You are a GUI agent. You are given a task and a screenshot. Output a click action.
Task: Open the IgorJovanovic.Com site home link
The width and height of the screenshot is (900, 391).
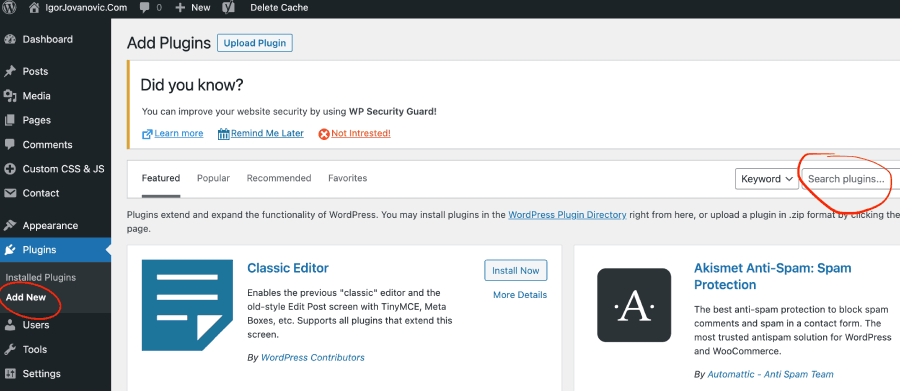tap(79, 7)
